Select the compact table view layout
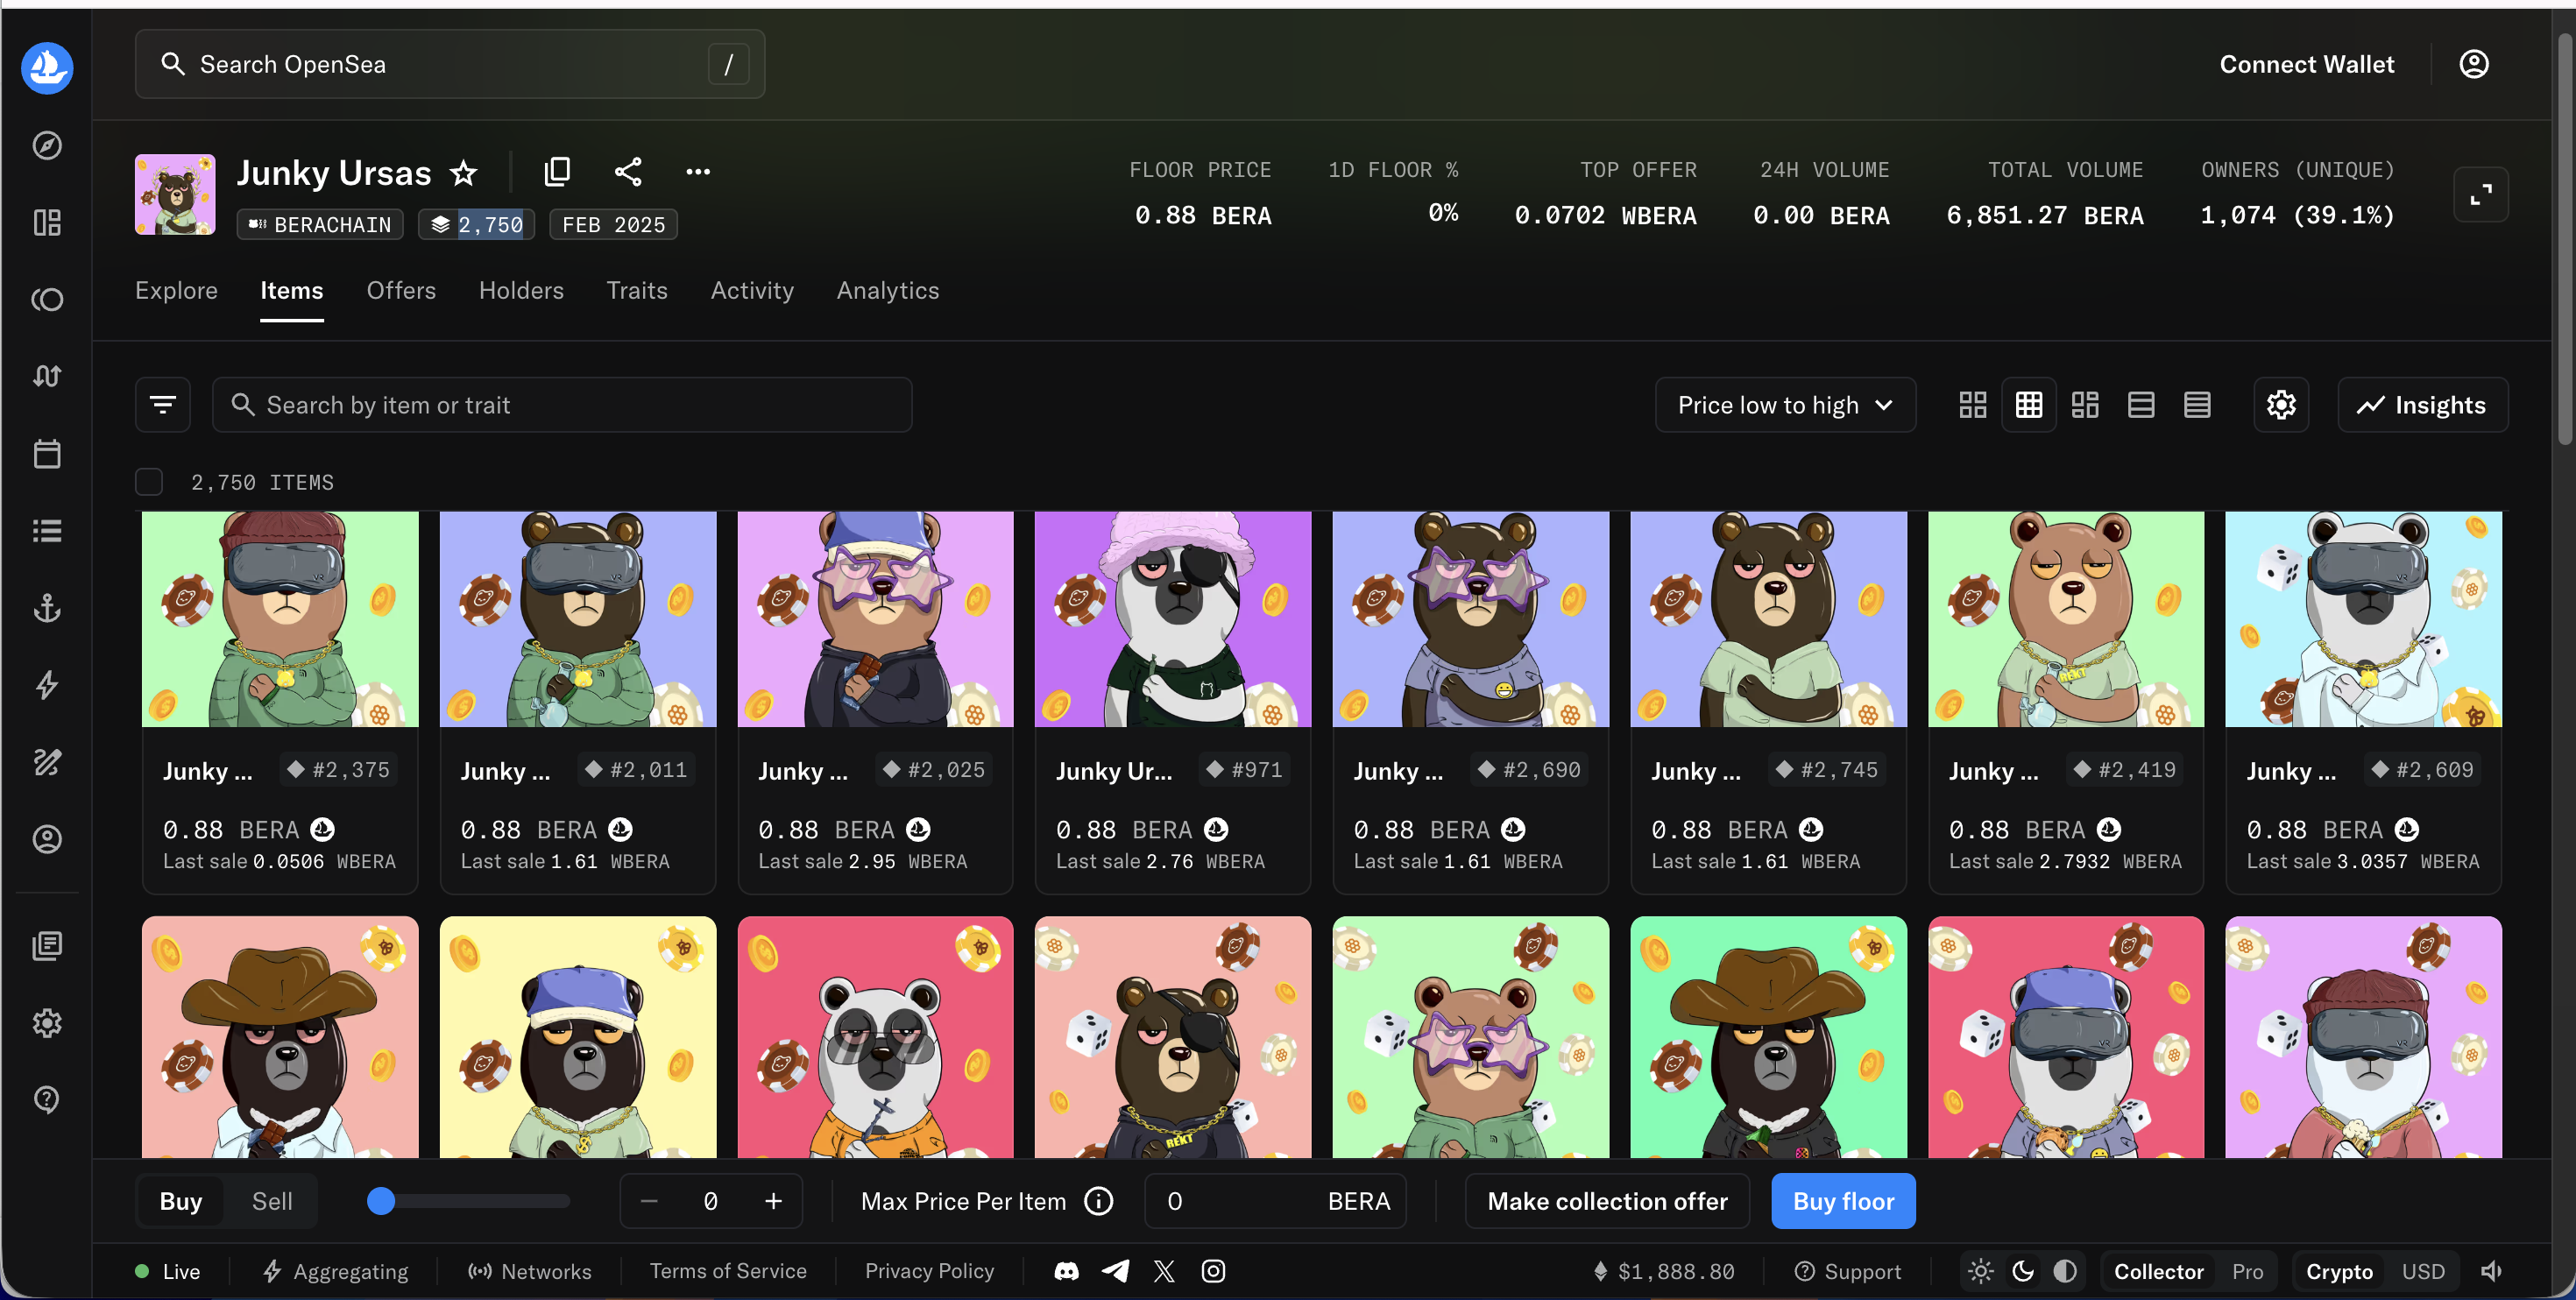The height and width of the screenshot is (1300, 2576). tap(2197, 405)
